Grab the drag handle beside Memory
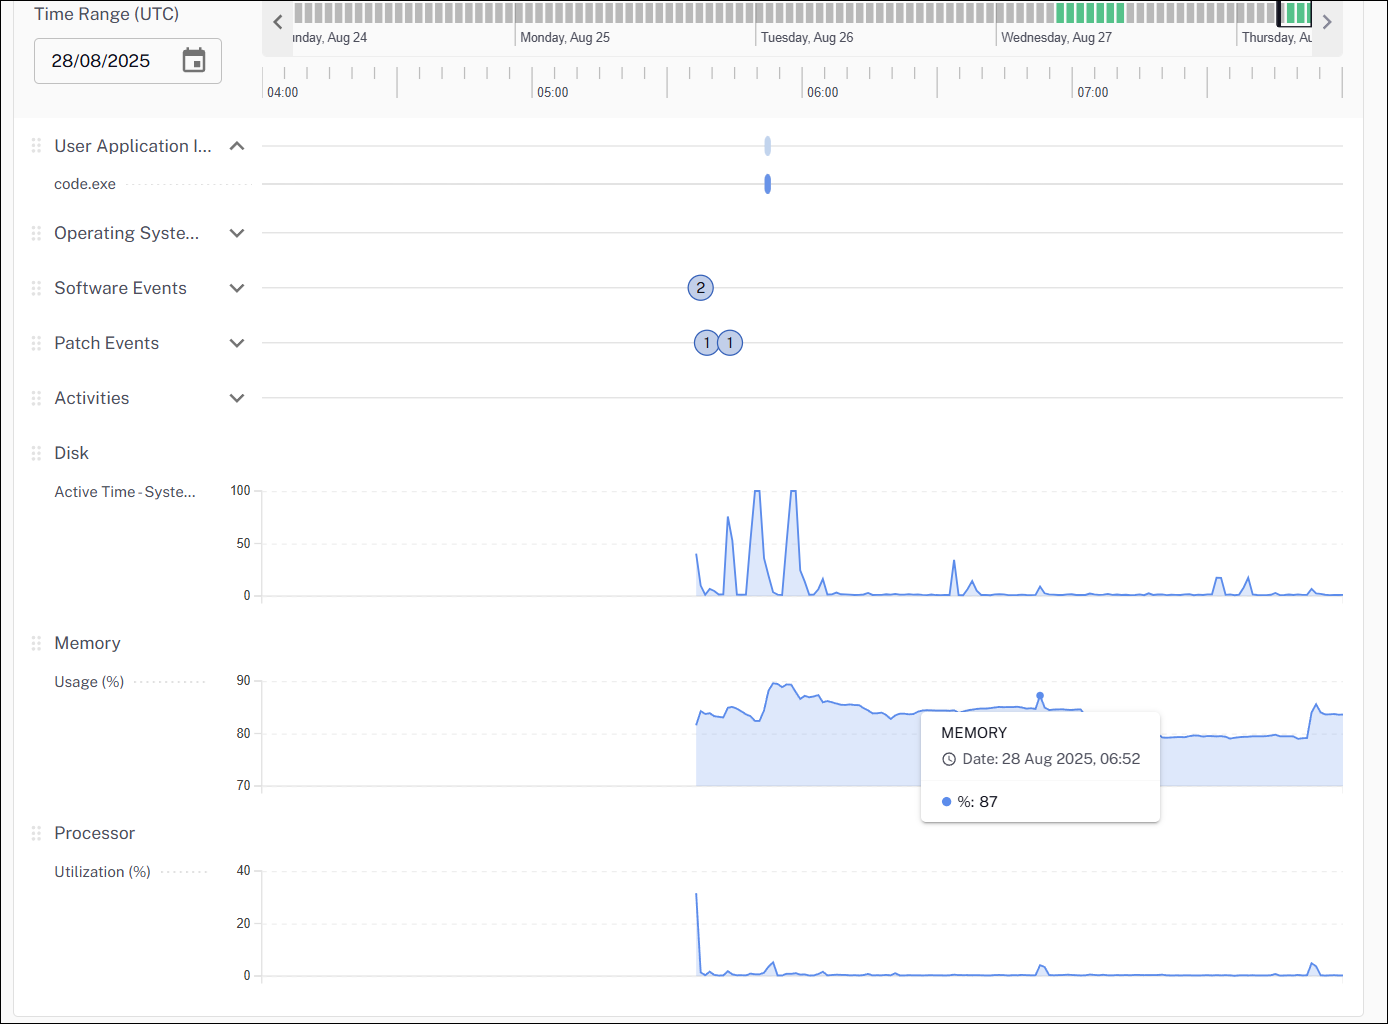The width and height of the screenshot is (1388, 1024). (36, 643)
